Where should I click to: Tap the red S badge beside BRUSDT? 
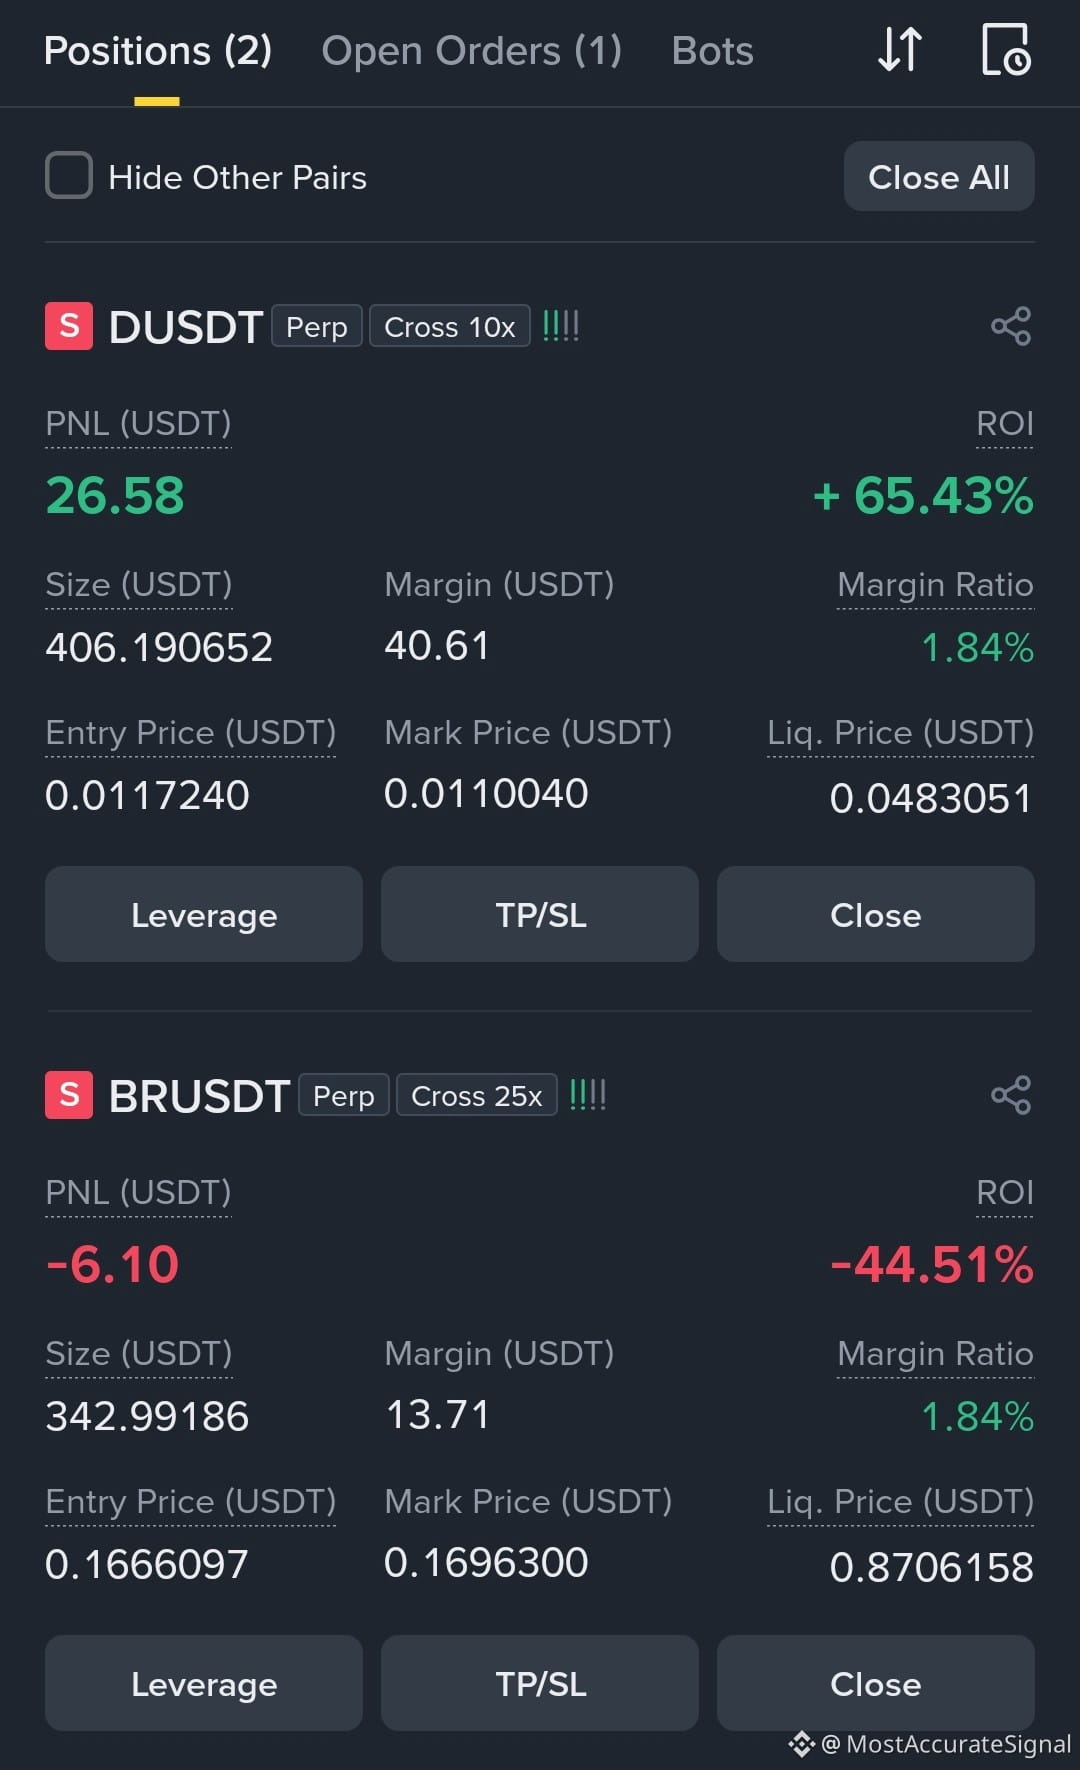(69, 1095)
